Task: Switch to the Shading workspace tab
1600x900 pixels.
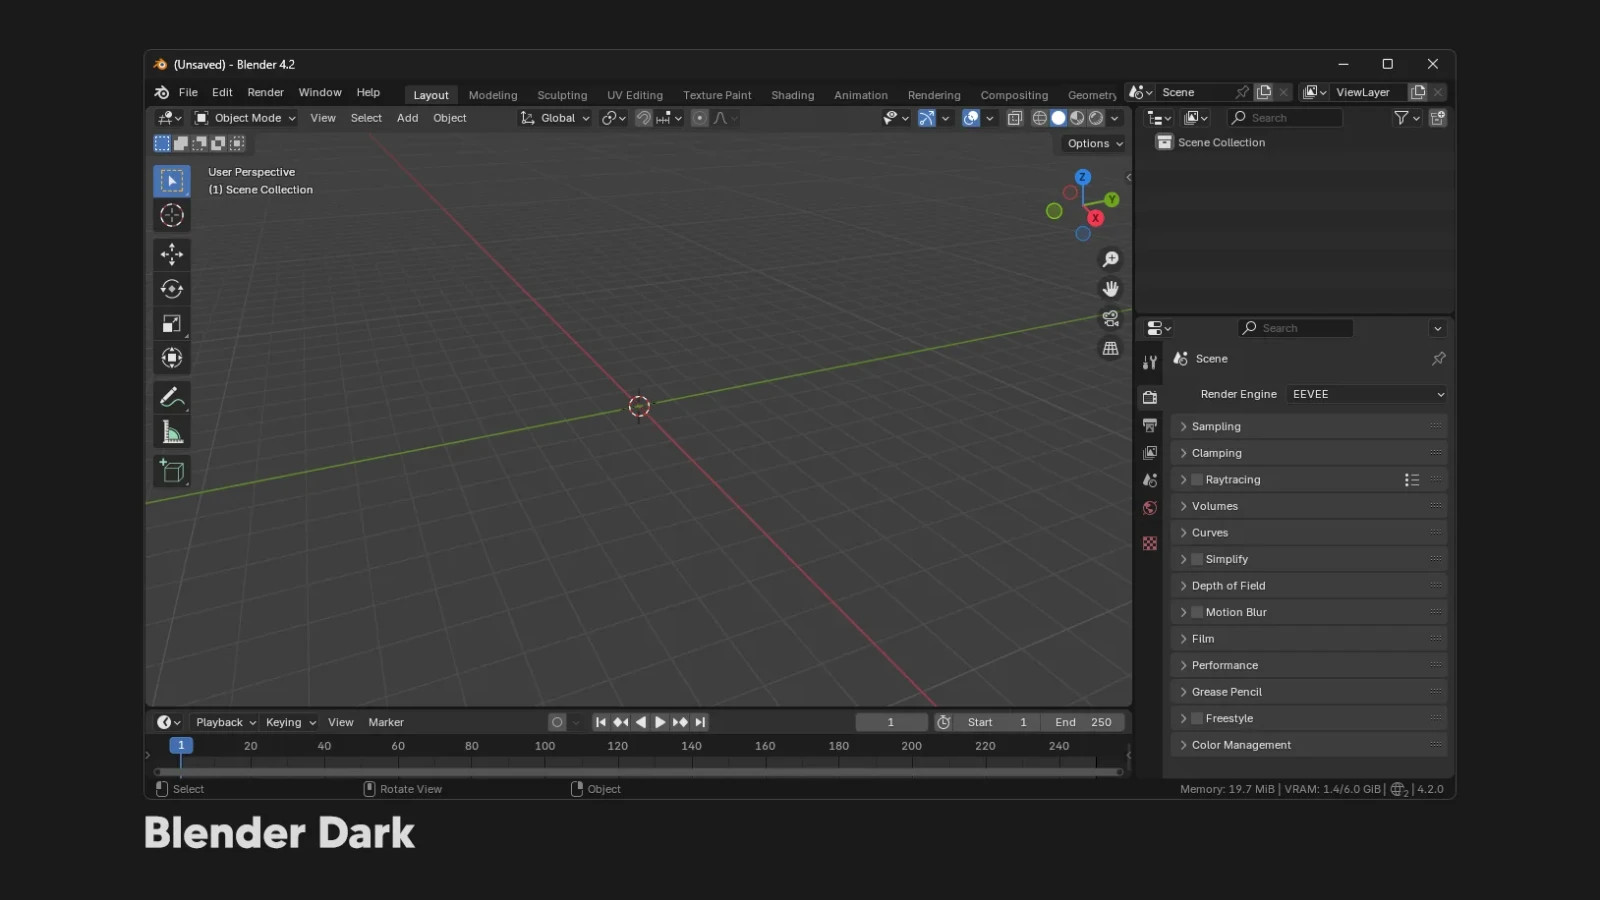Action: coord(792,95)
